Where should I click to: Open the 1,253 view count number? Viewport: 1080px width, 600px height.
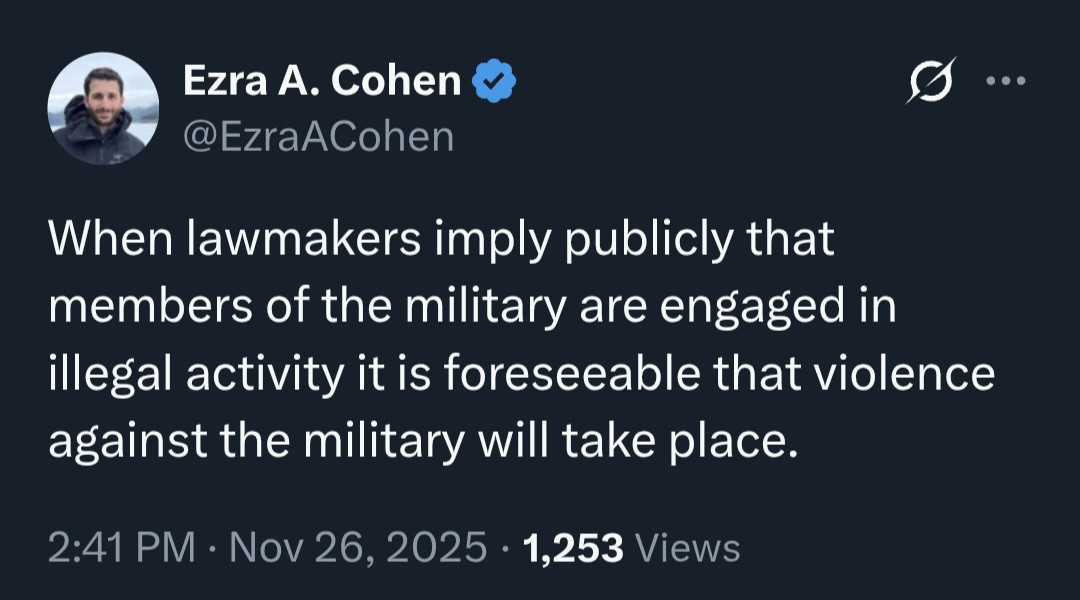coord(574,547)
